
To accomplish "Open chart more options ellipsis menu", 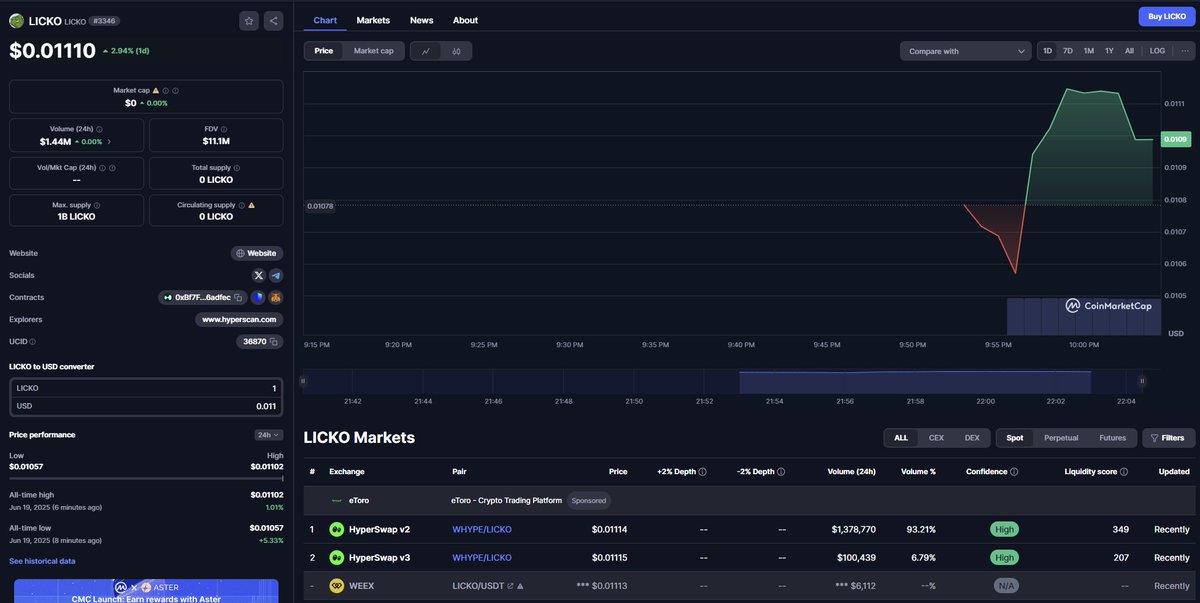I will point(1185,51).
